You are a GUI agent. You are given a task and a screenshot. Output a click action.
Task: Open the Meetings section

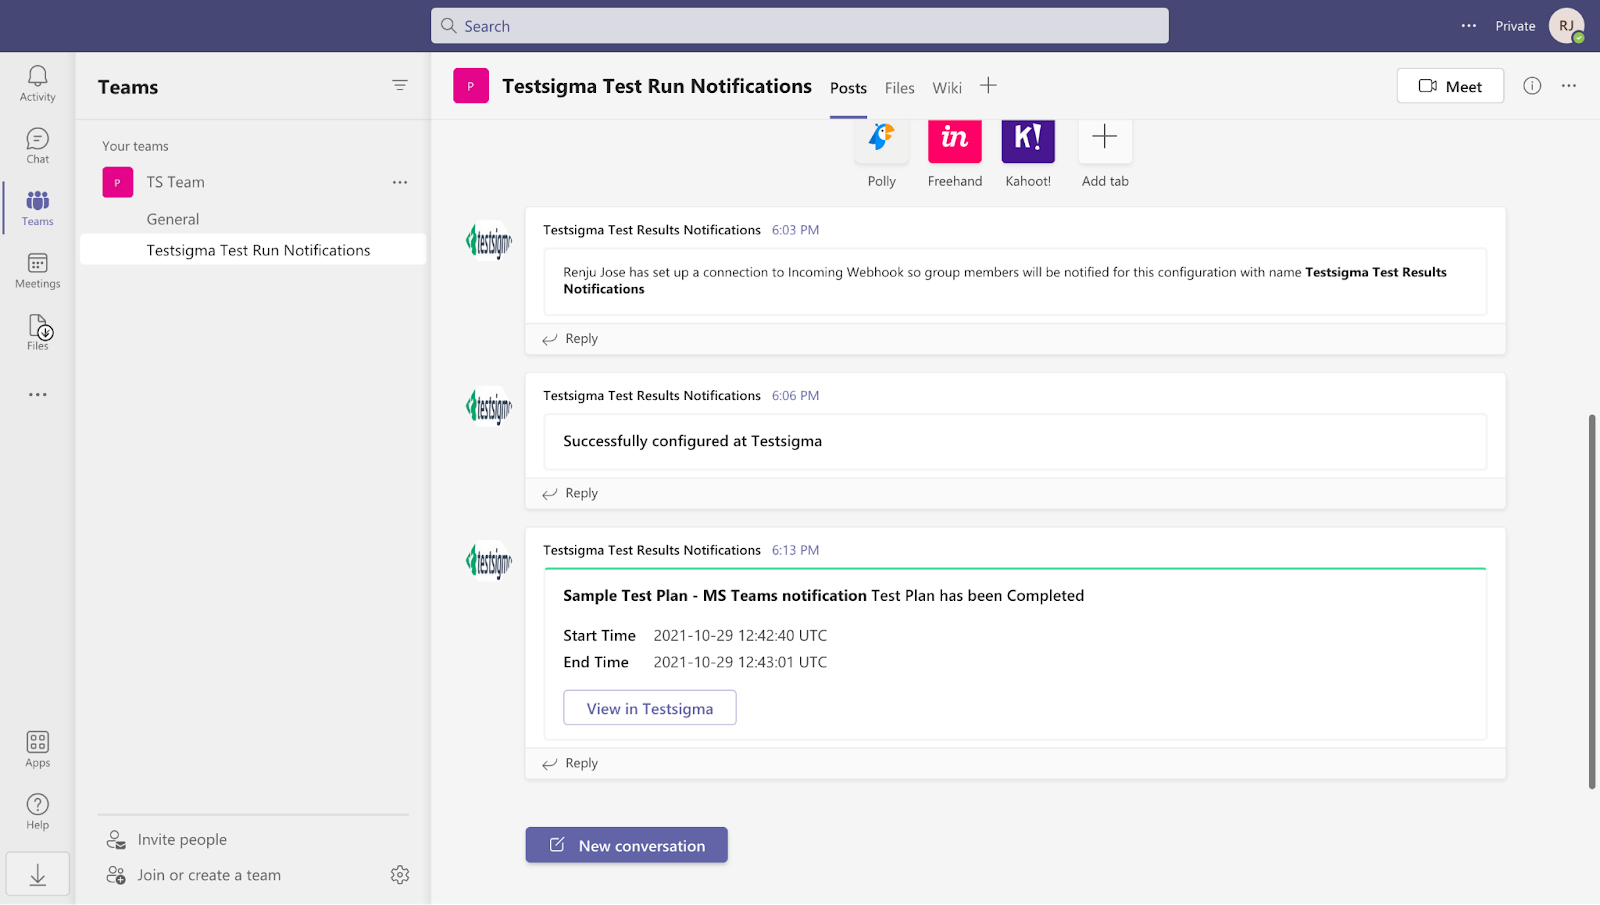click(37, 270)
